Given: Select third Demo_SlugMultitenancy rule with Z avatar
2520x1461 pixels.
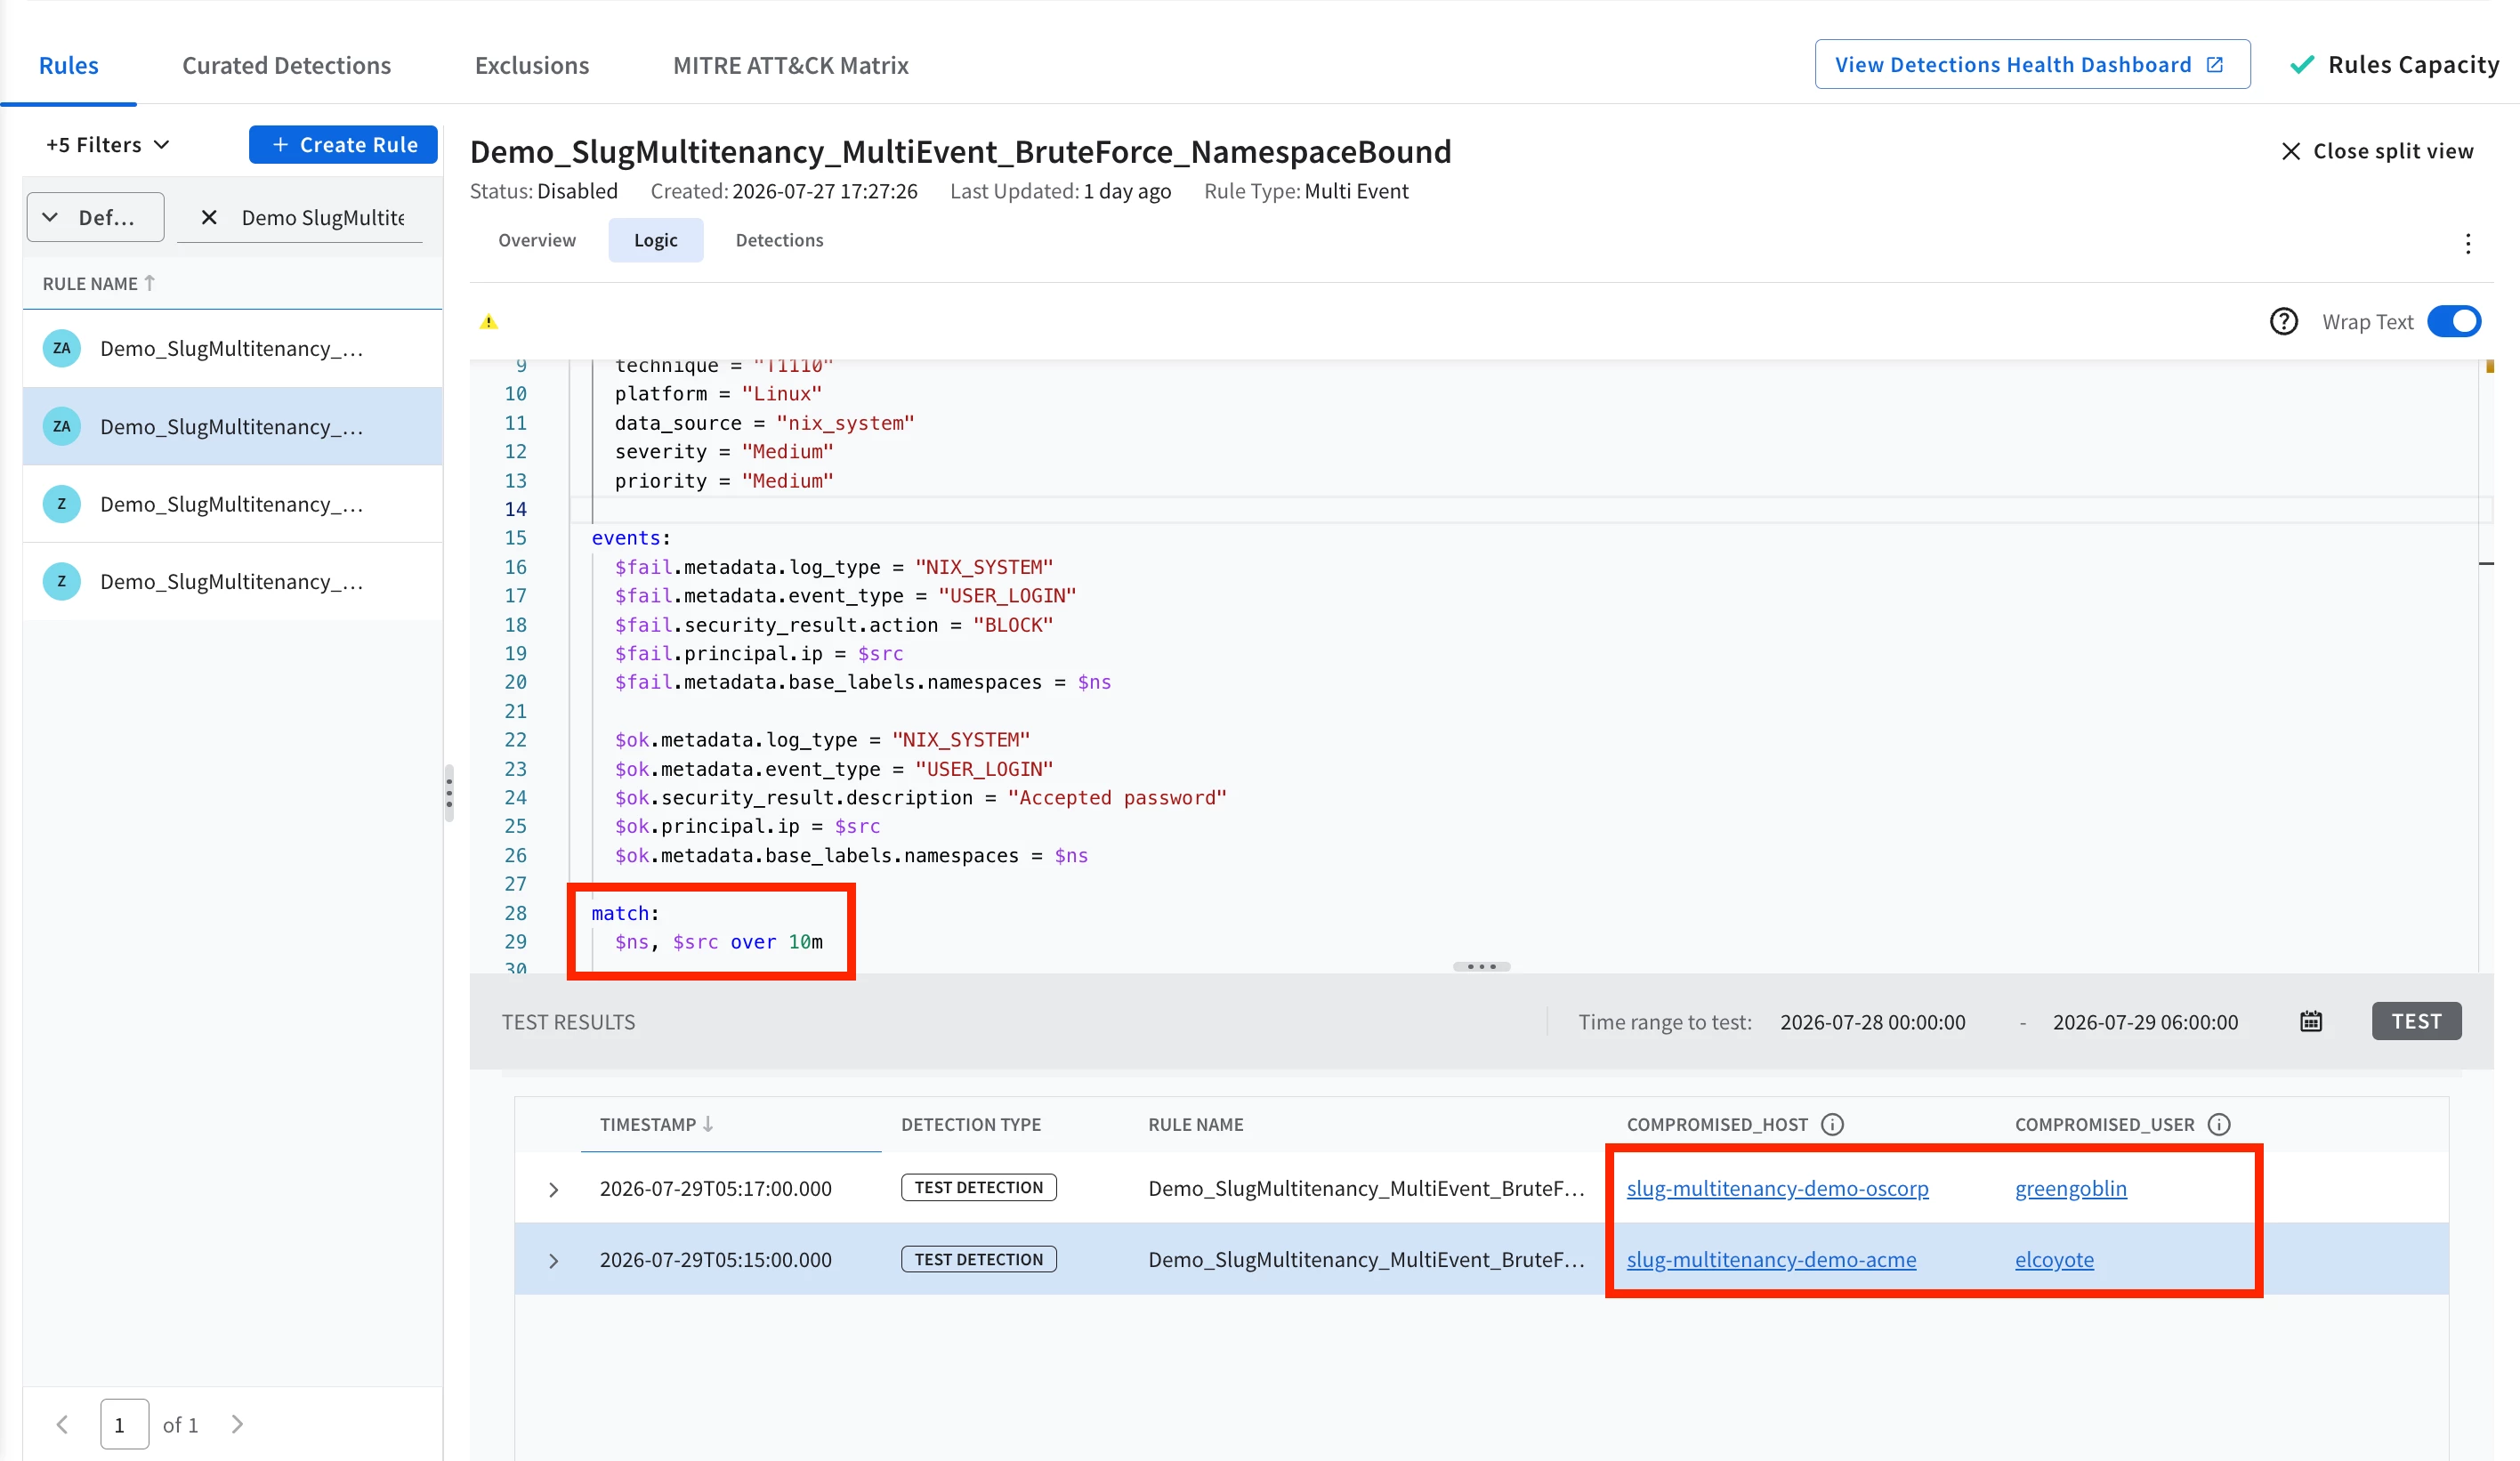Looking at the screenshot, I should coord(232,504).
